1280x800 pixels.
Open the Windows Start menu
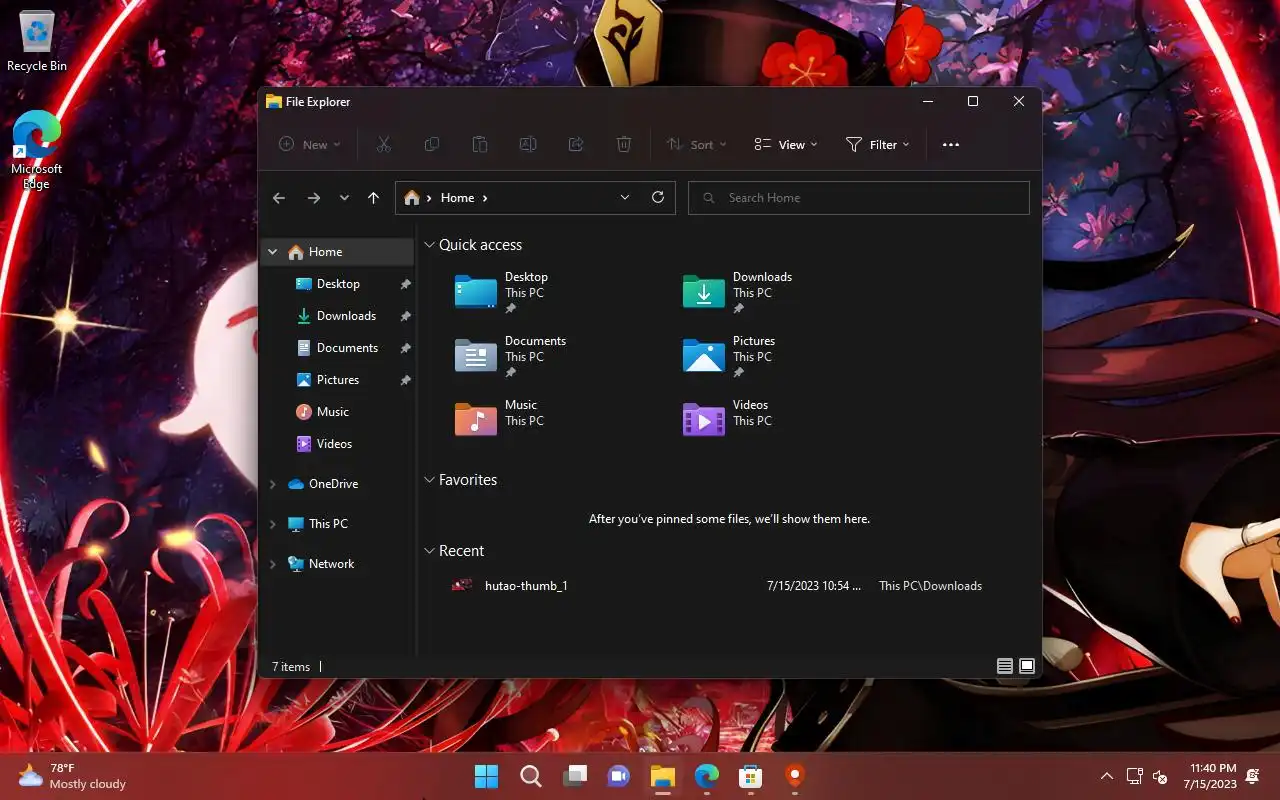point(486,776)
